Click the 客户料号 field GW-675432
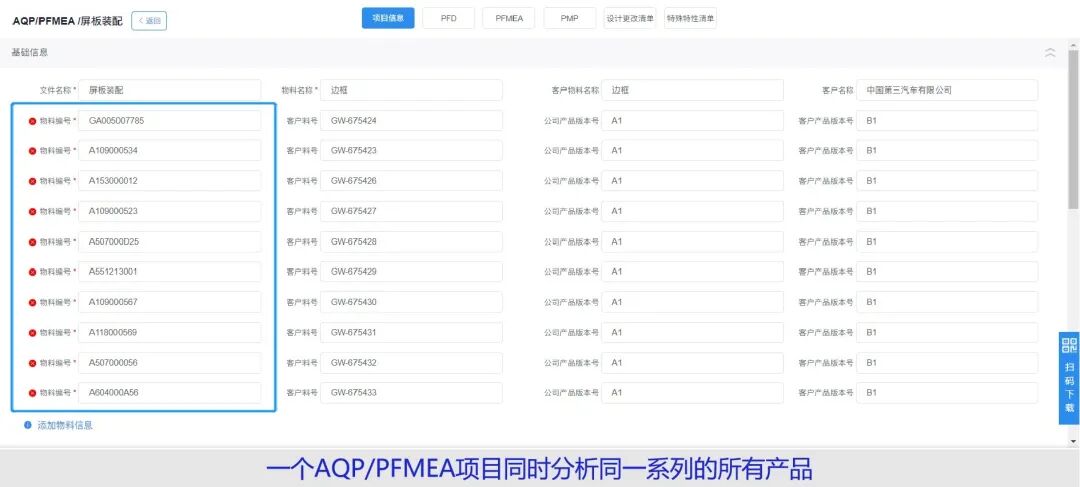 411,362
